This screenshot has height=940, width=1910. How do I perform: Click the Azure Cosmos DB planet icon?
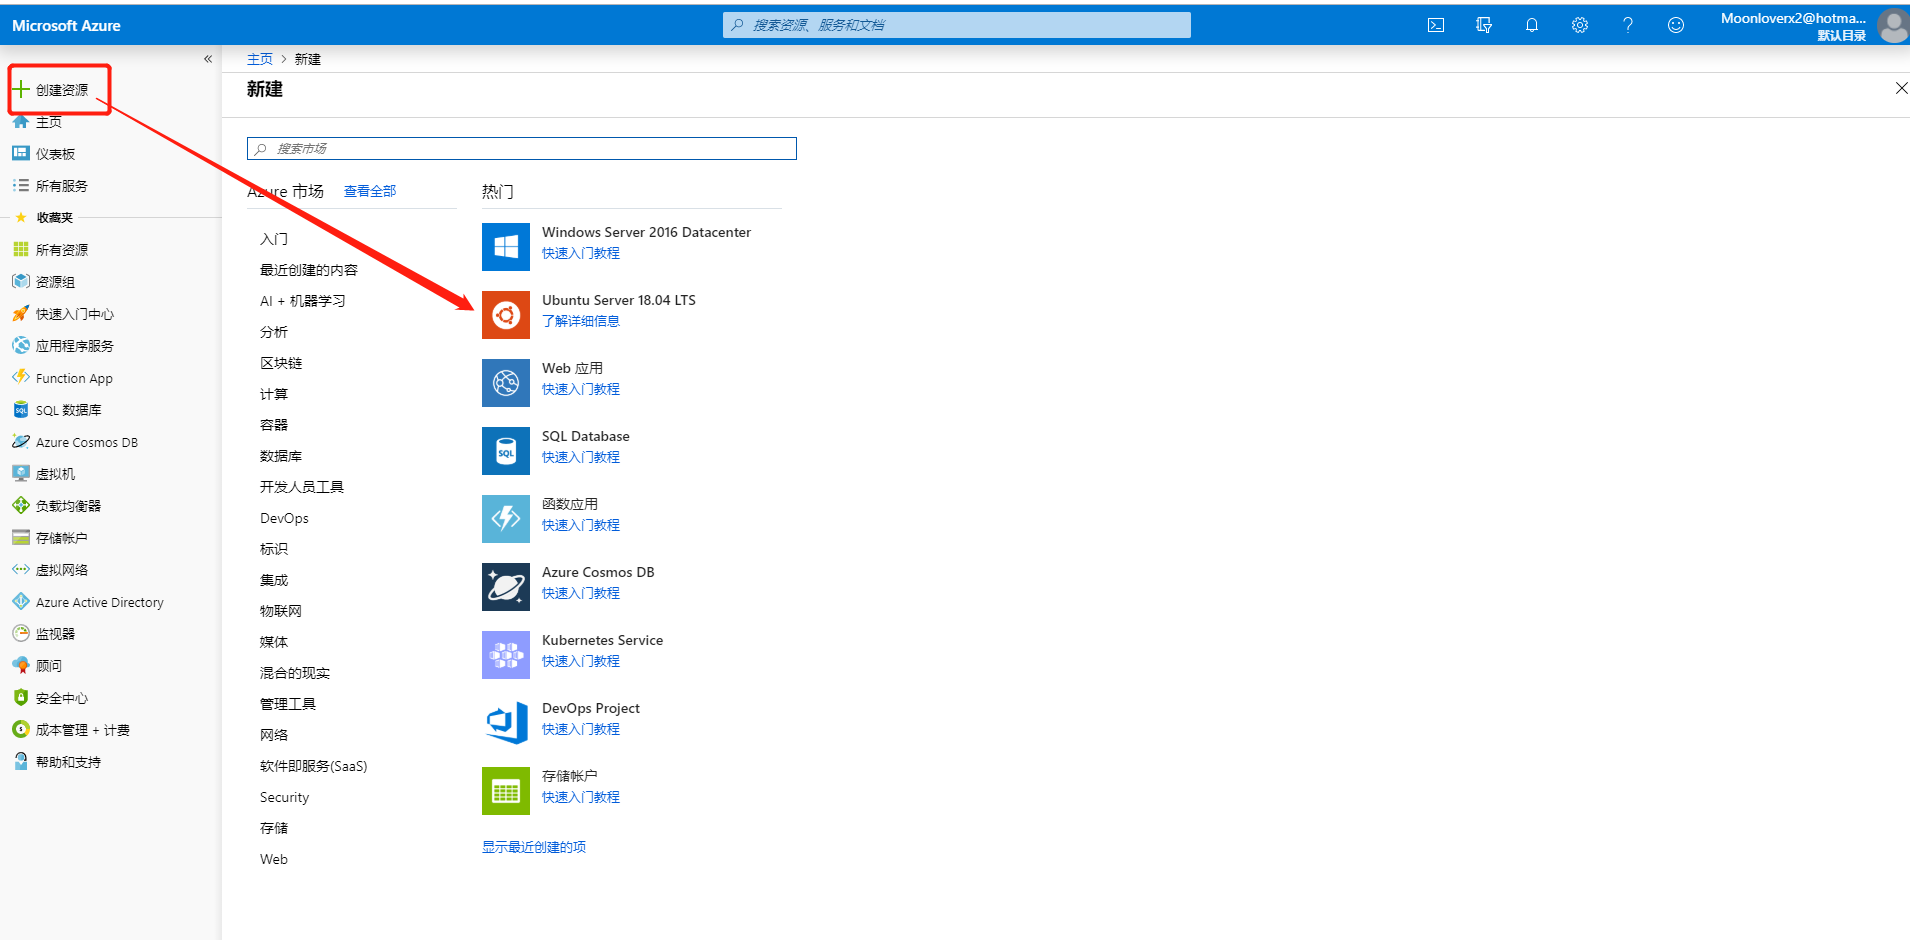click(506, 587)
